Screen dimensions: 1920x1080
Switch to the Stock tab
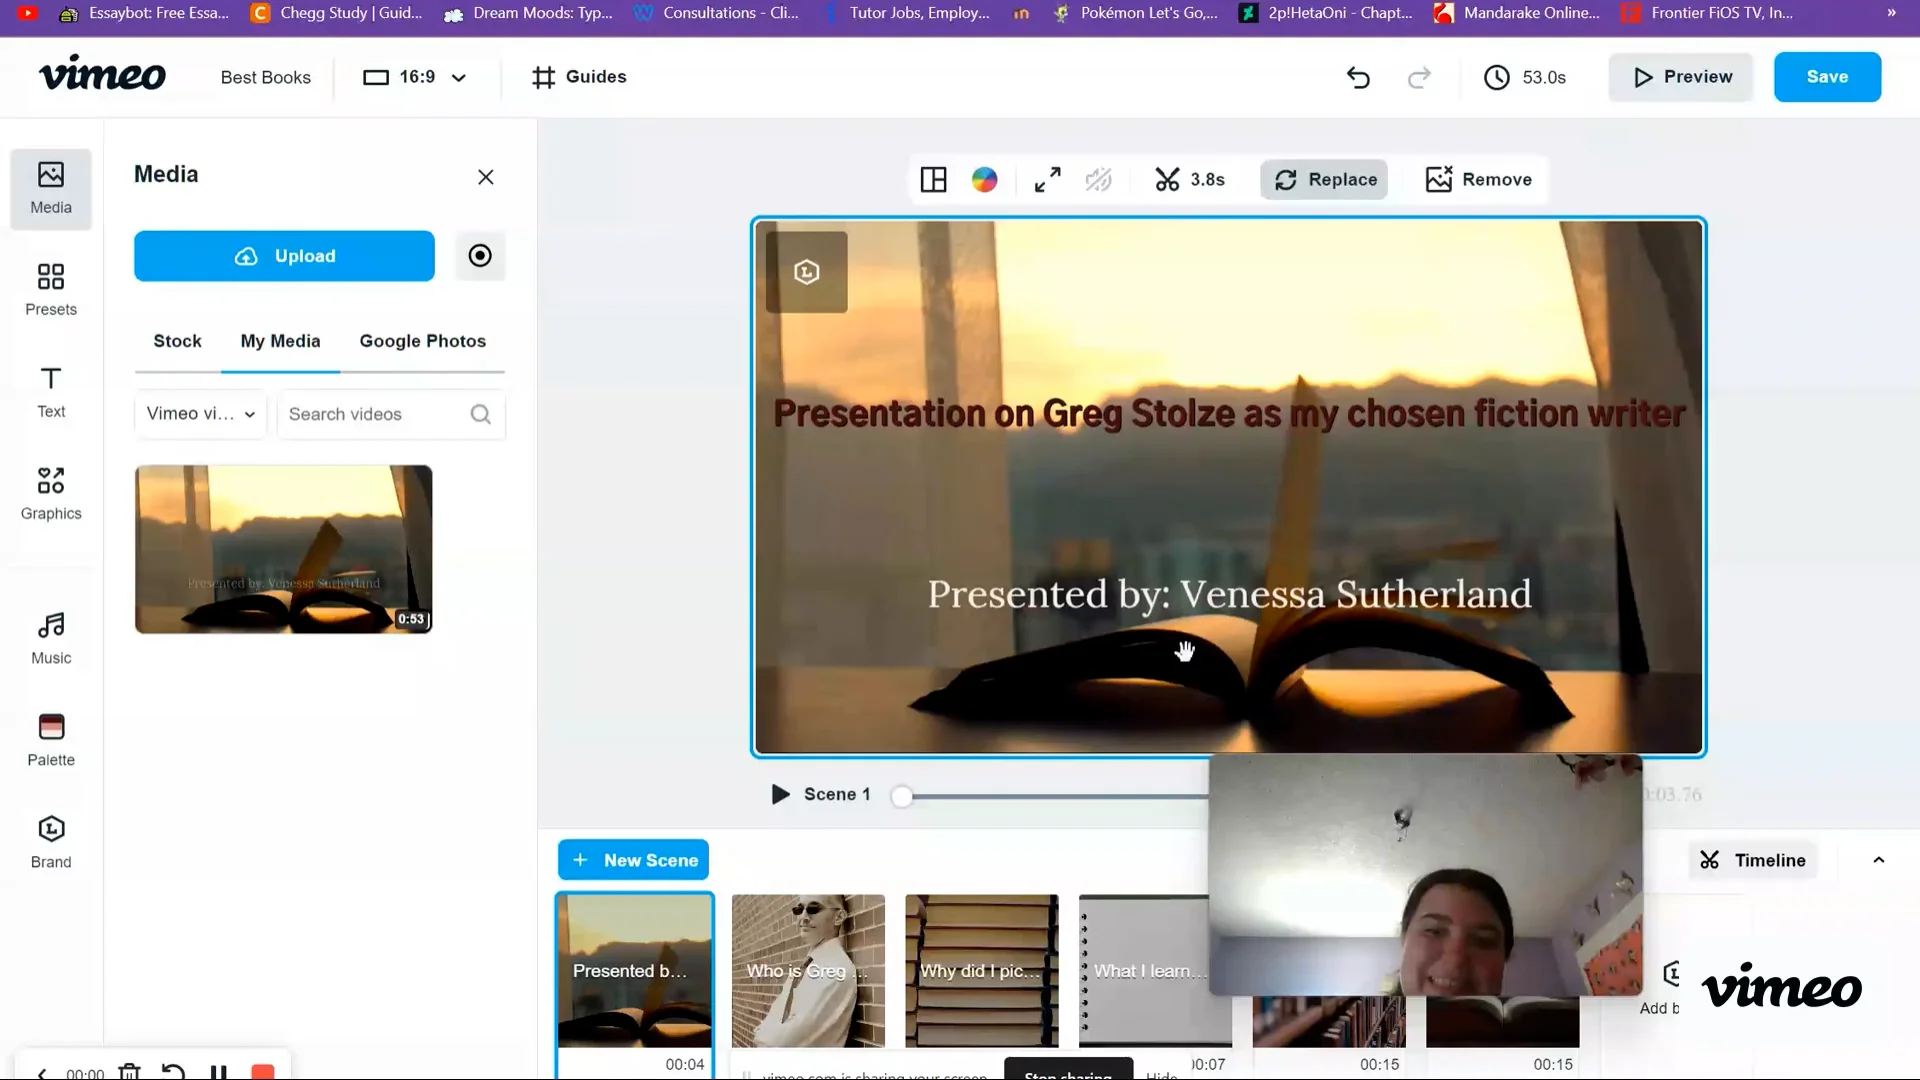177,341
